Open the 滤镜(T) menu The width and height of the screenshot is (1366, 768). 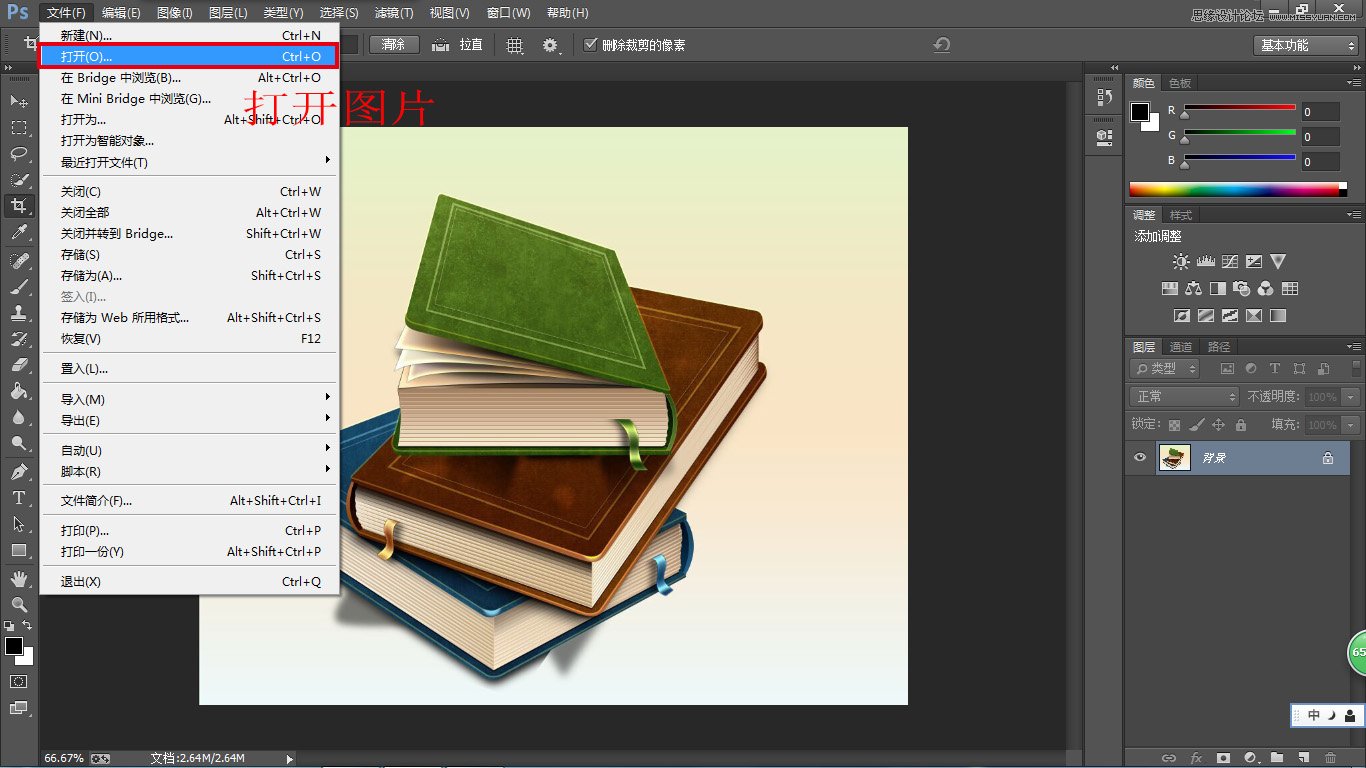point(394,13)
